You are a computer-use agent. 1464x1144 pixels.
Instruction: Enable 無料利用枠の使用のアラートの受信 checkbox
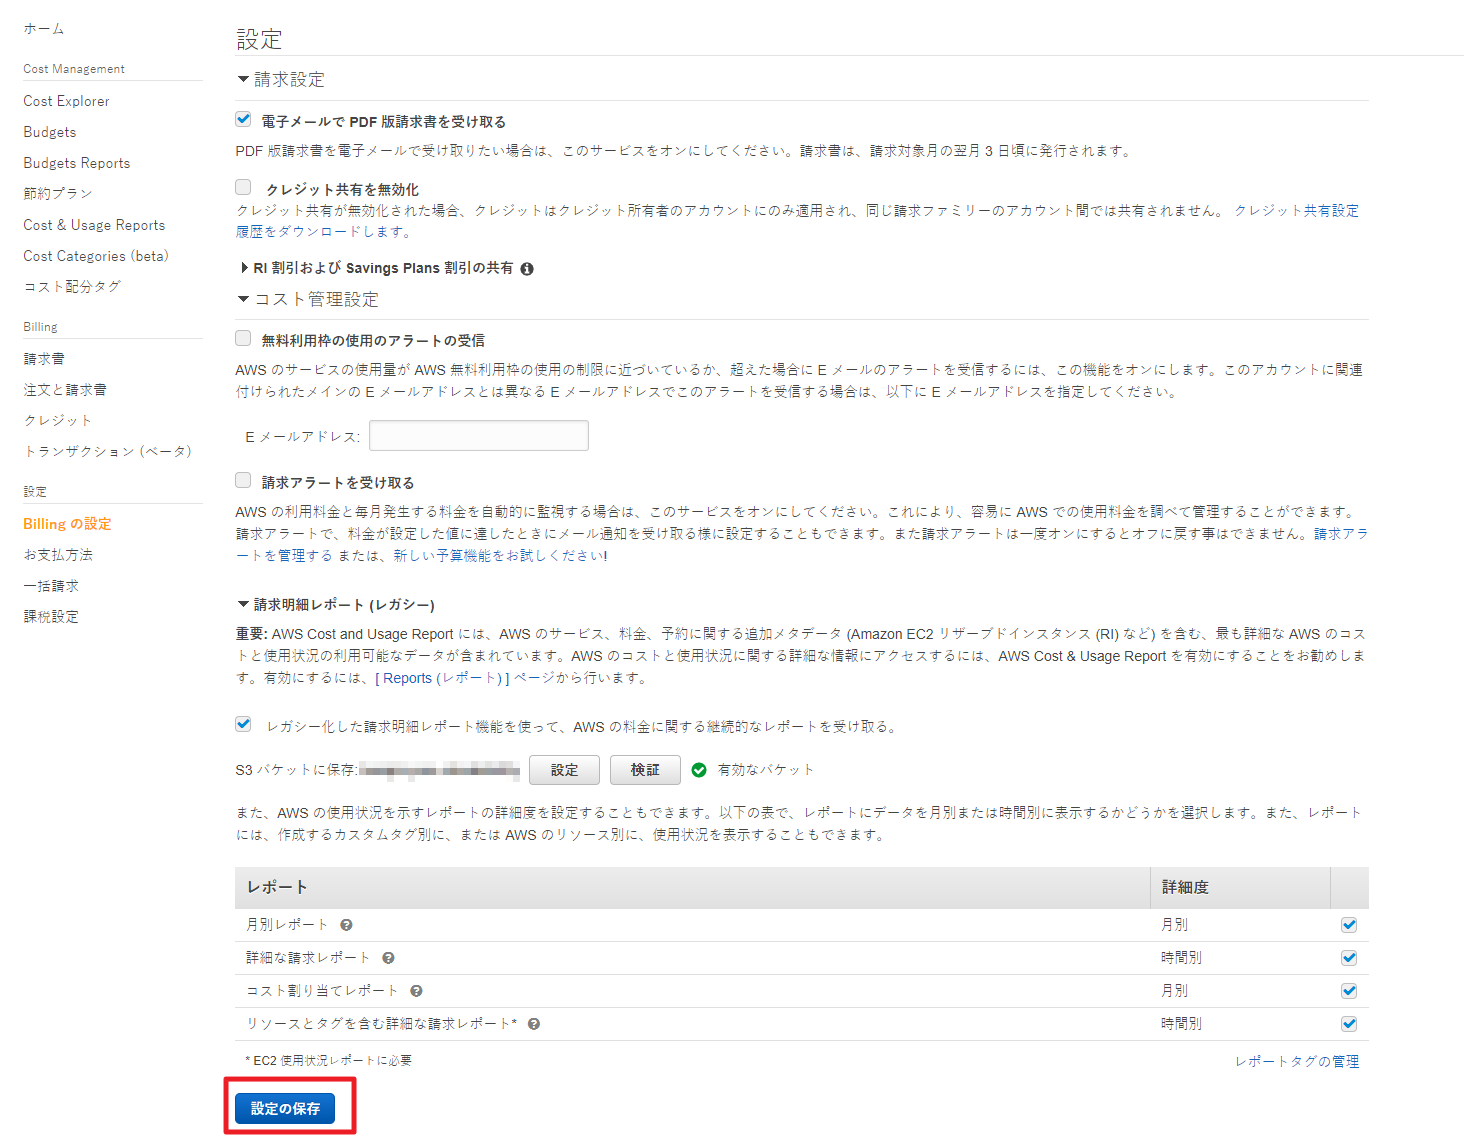[x=243, y=338]
